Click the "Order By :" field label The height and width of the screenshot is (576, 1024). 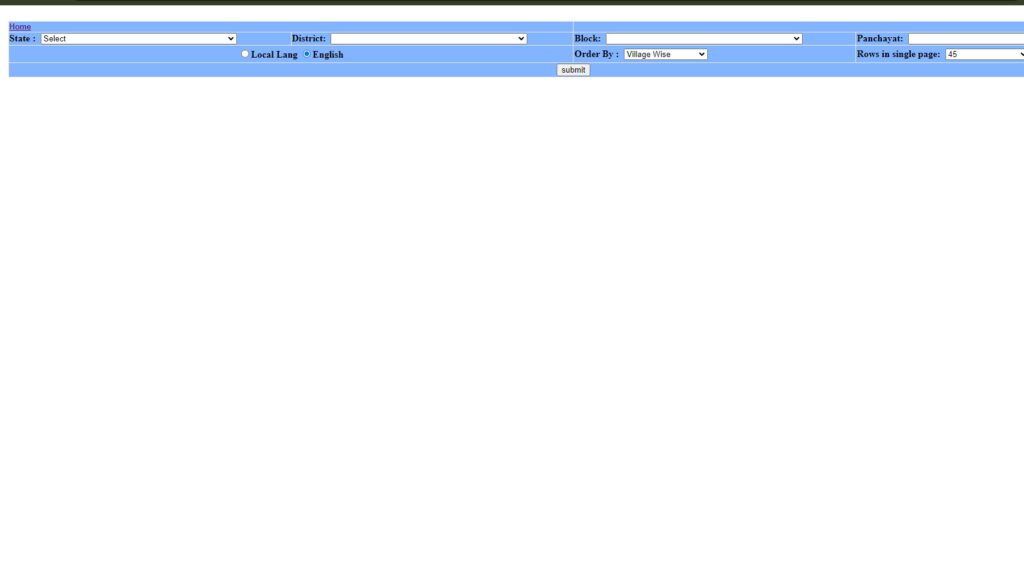[596, 54]
